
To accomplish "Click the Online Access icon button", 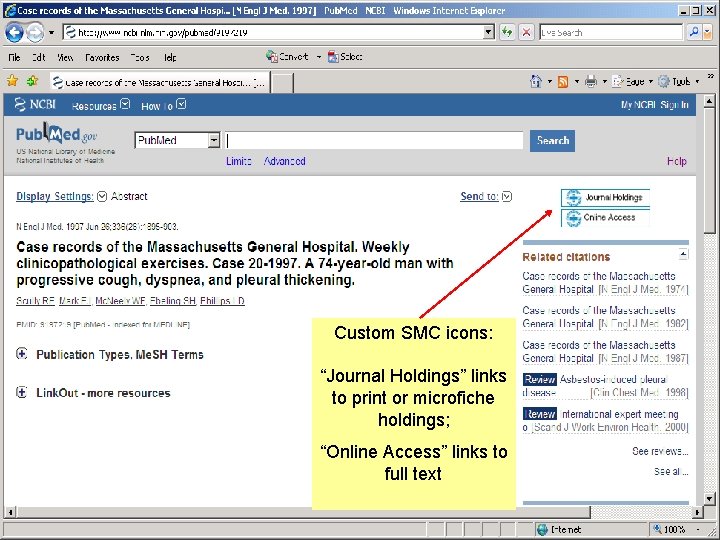I will click(x=605, y=218).
